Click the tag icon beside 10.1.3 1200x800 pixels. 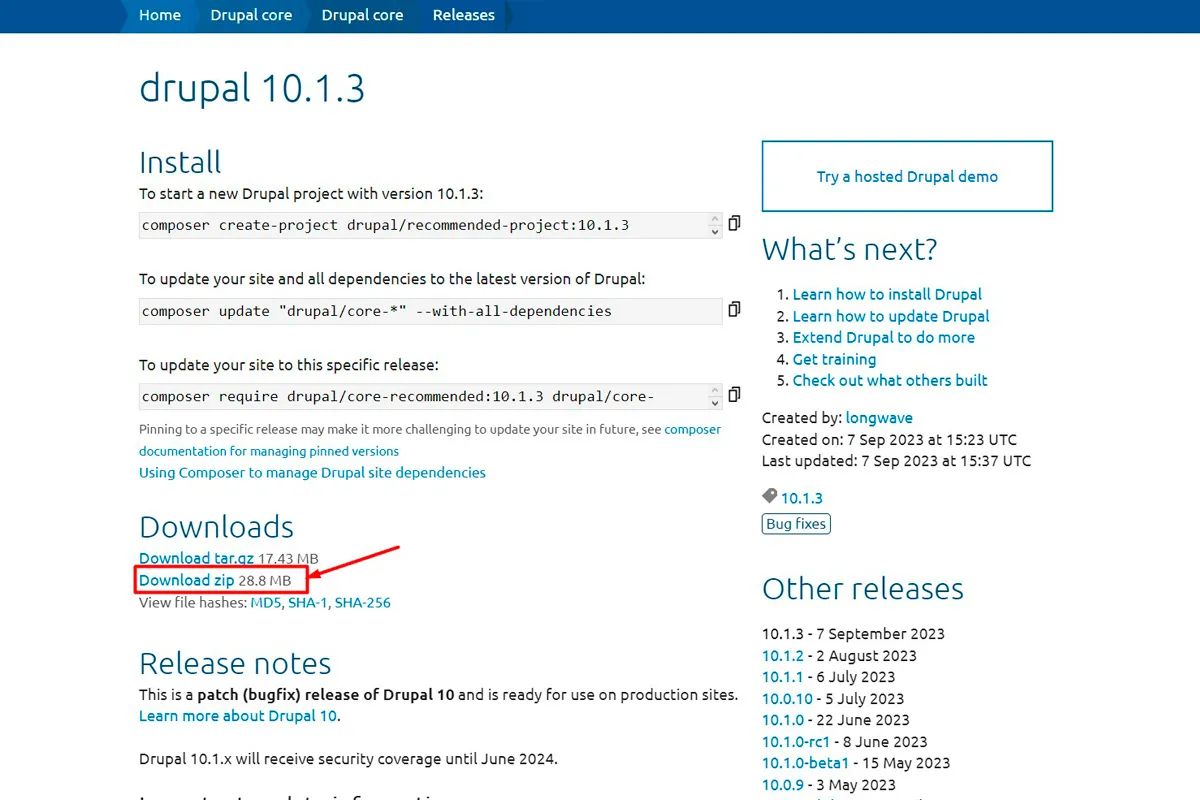[x=769, y=496]
